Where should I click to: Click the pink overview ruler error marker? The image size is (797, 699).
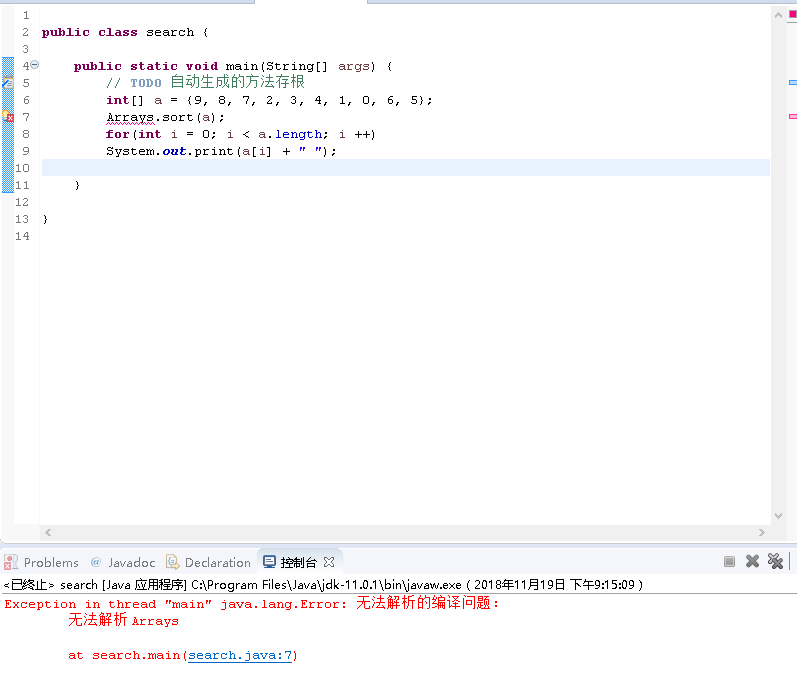[x=792, y=116]
